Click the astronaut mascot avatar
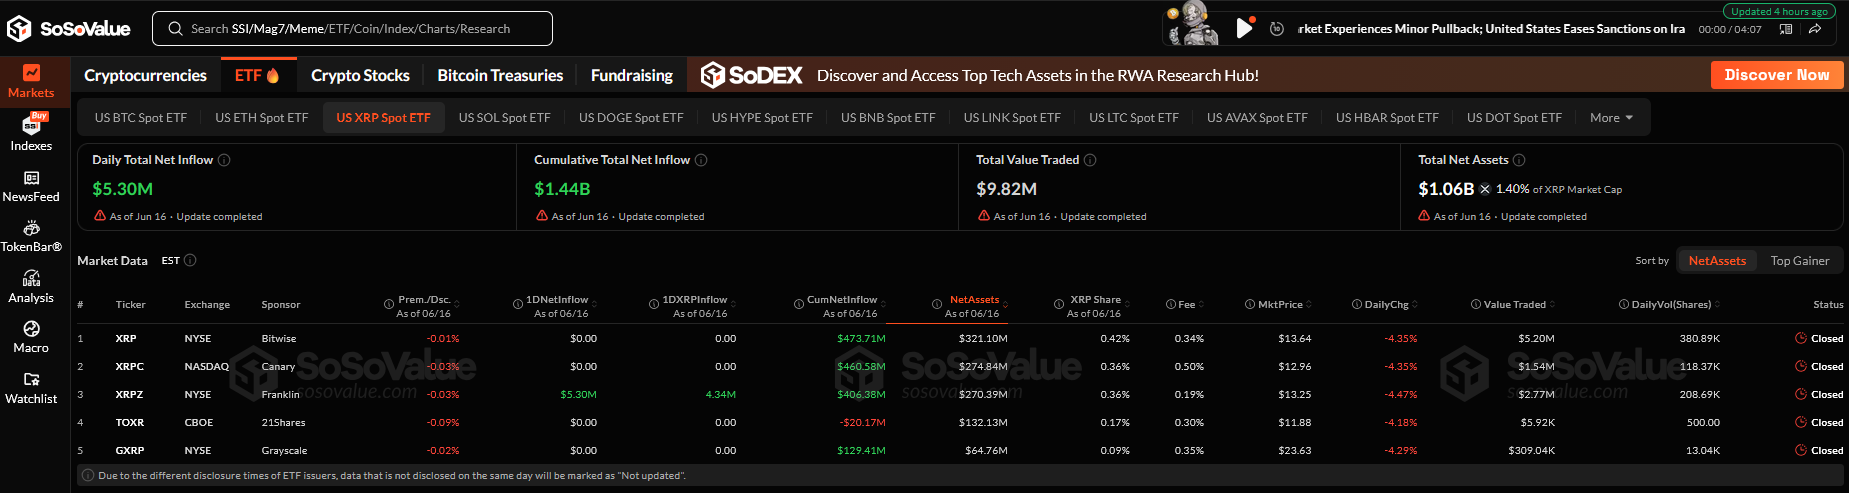Viewport: 1849px width, 493px height. point(1193,23)
